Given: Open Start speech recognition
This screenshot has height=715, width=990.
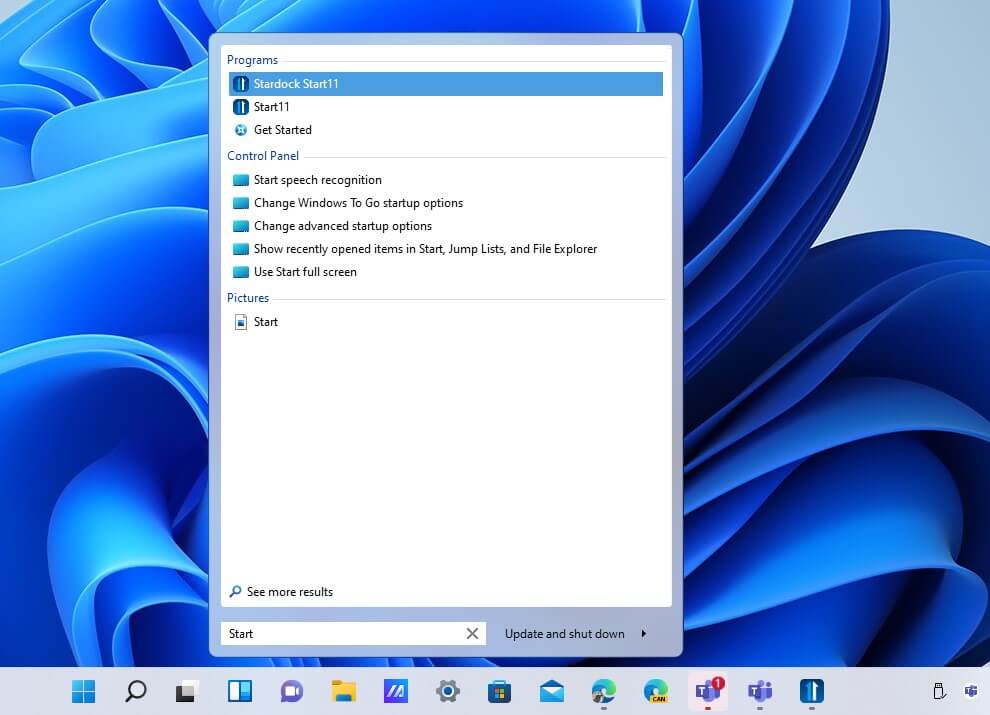Looking at the screenshot, I should coord(446,180).
